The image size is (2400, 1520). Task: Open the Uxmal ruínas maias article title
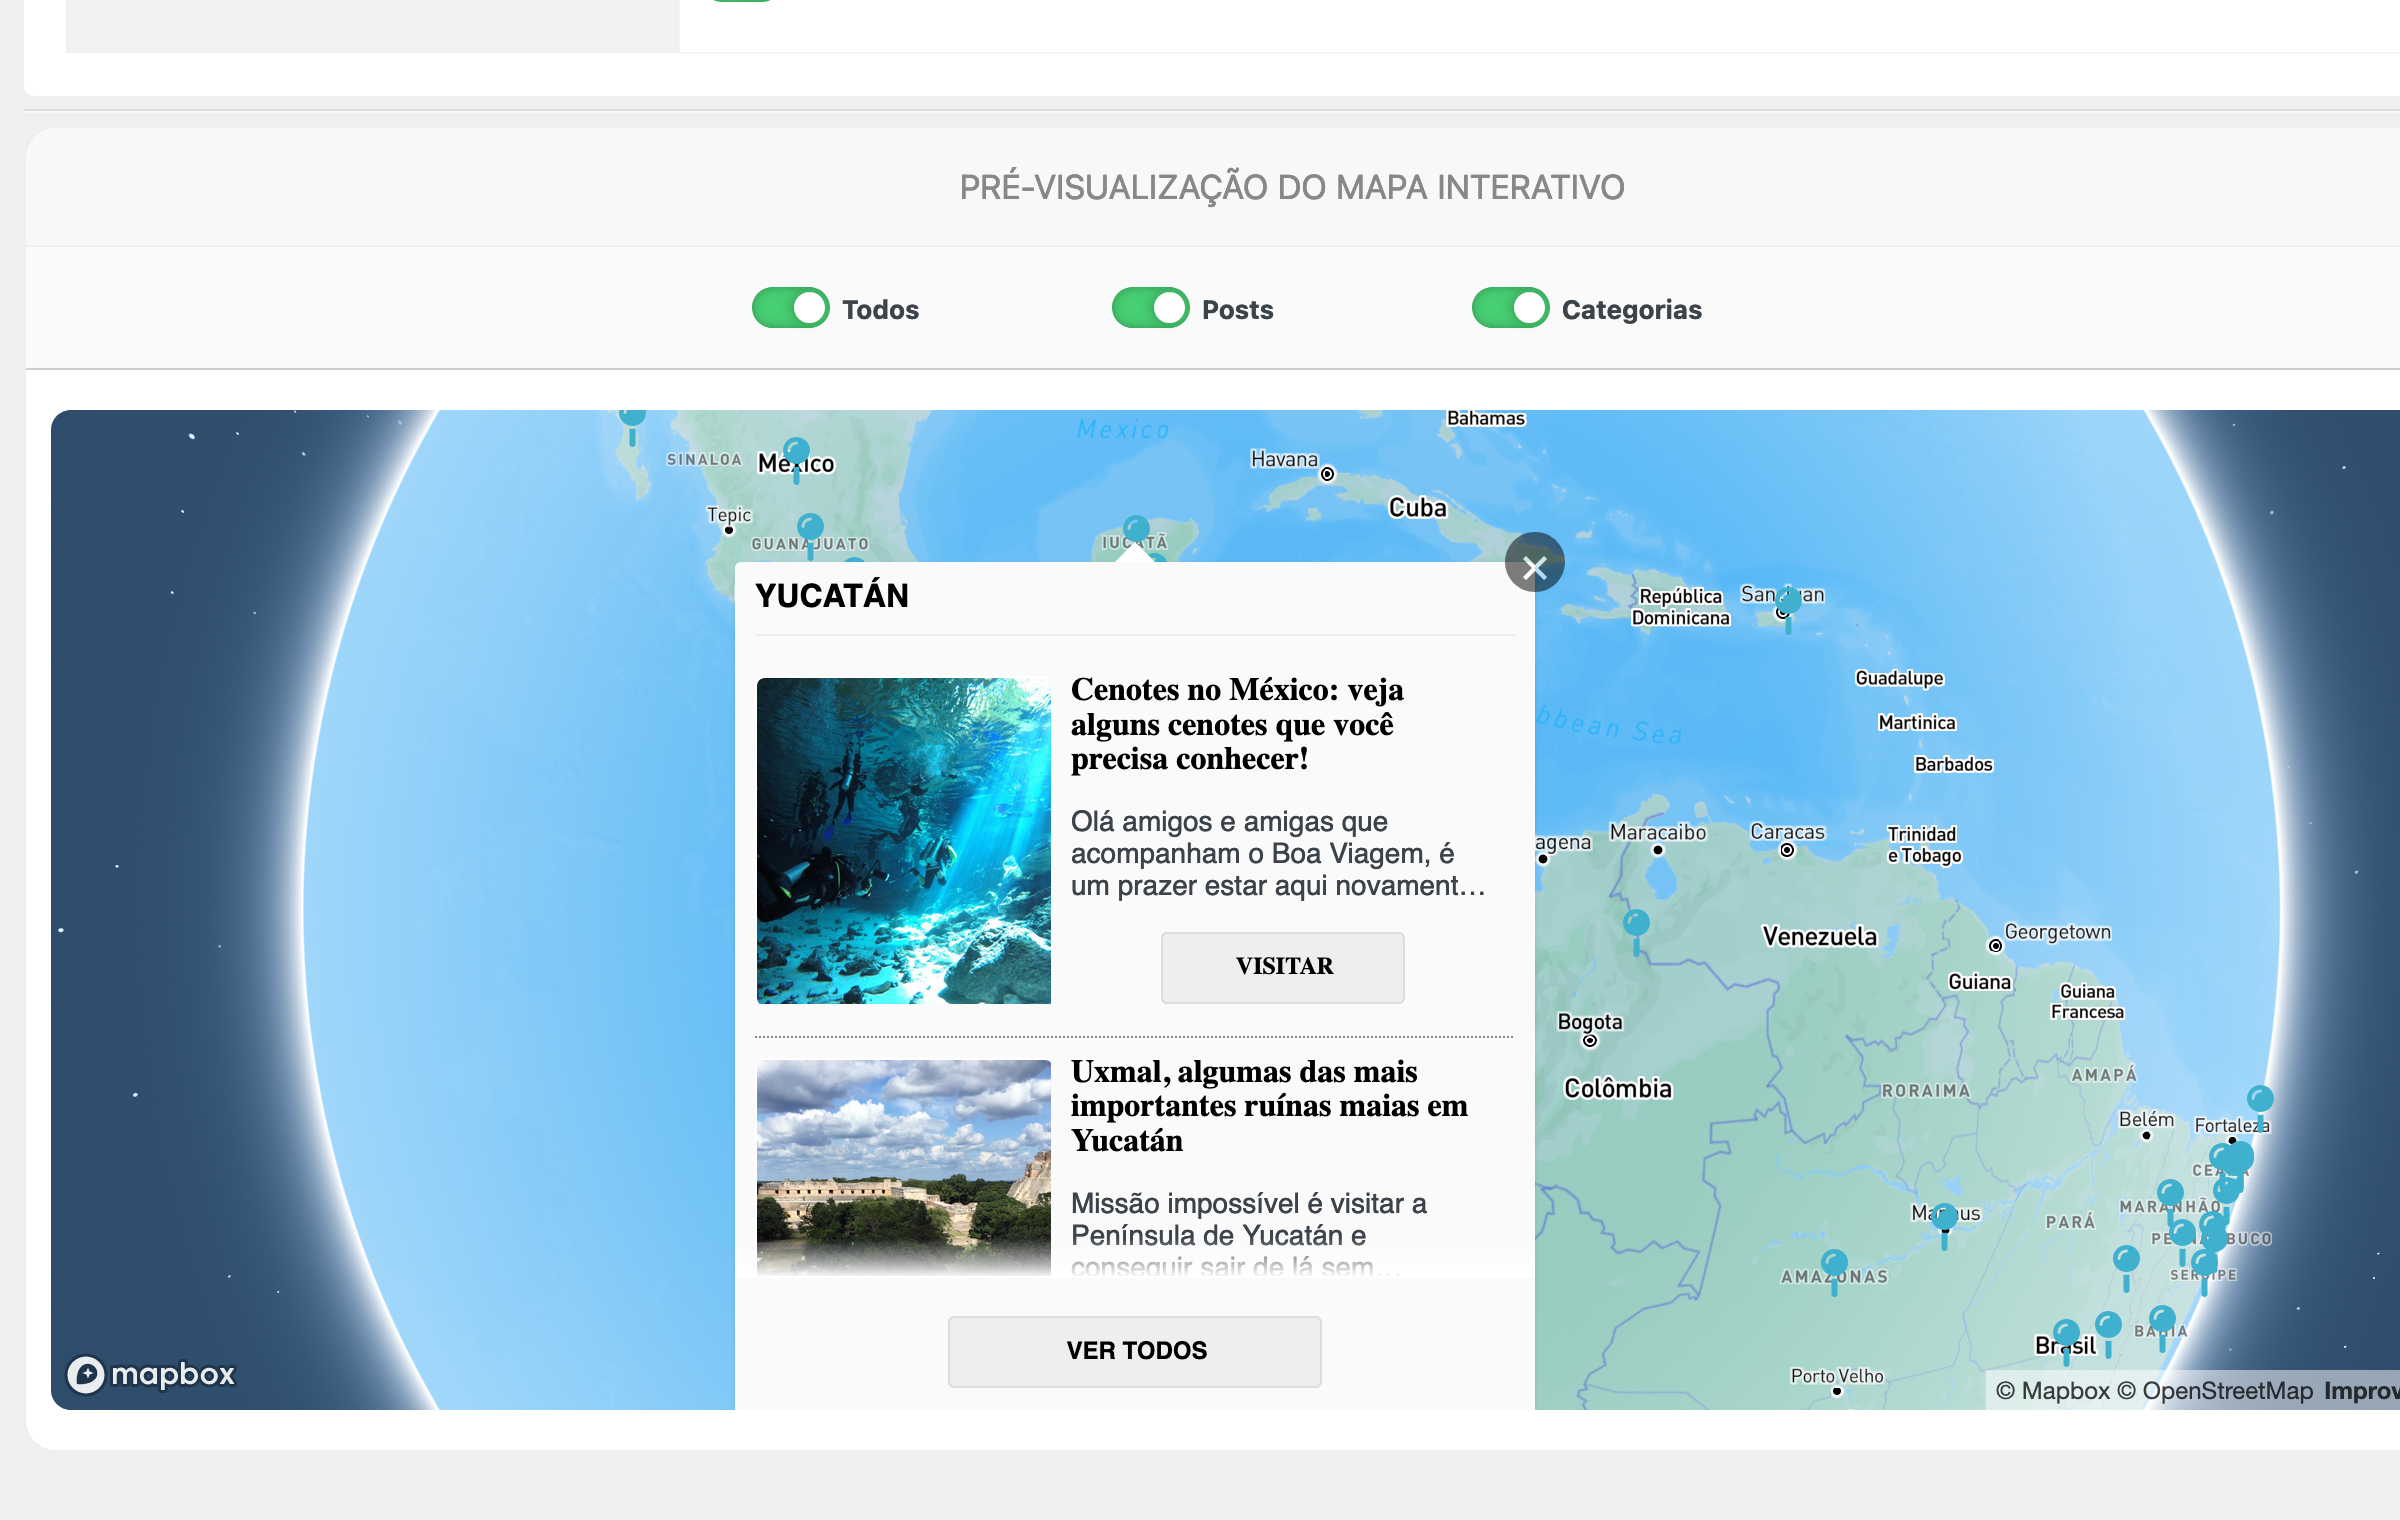[x=1268, y=1106]
